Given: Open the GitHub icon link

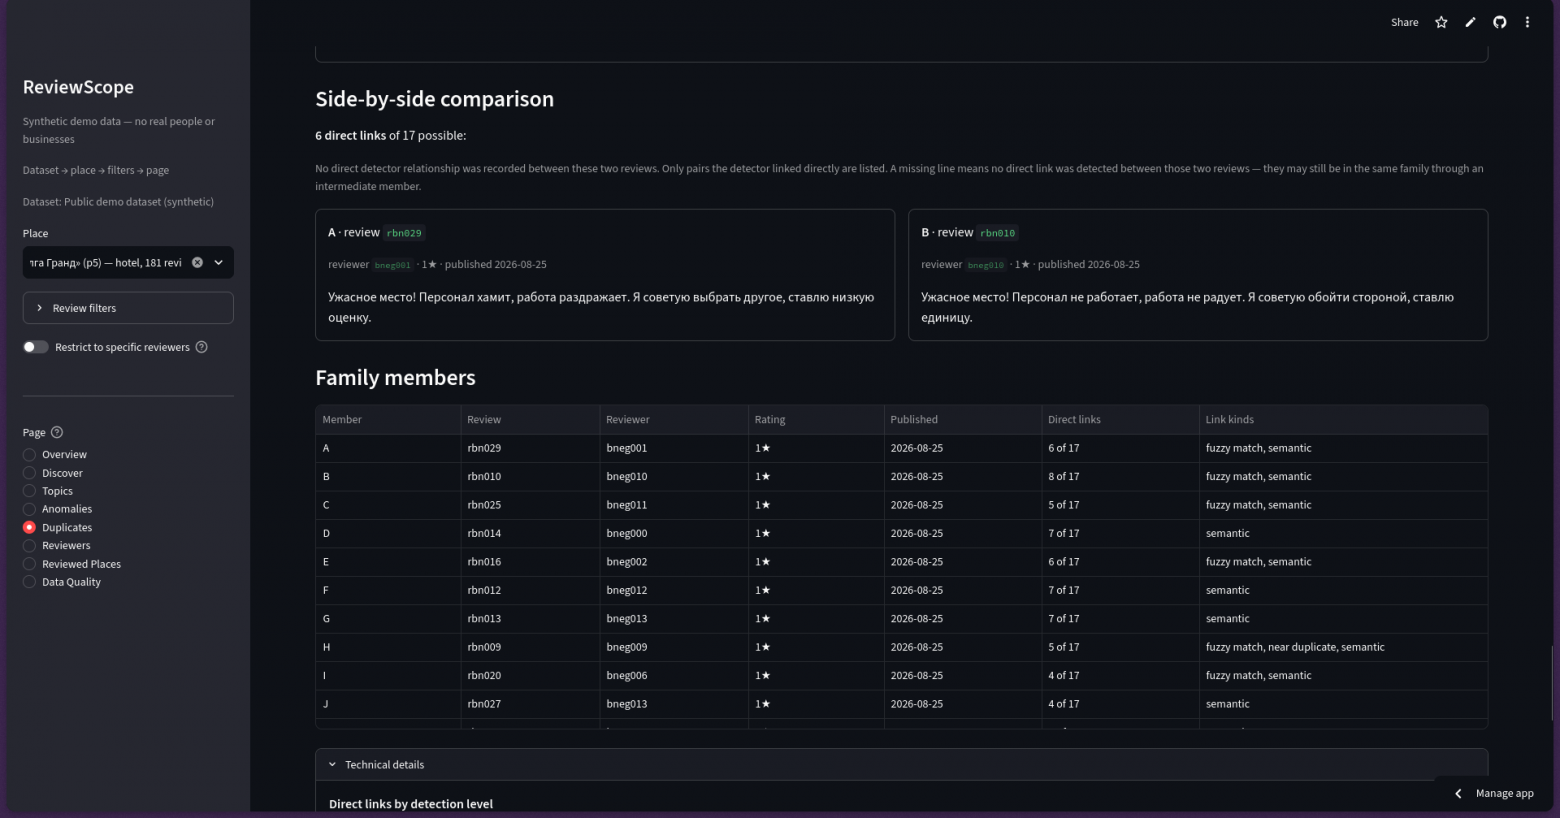Looking at the screenshot, I should click(1499, 22).
